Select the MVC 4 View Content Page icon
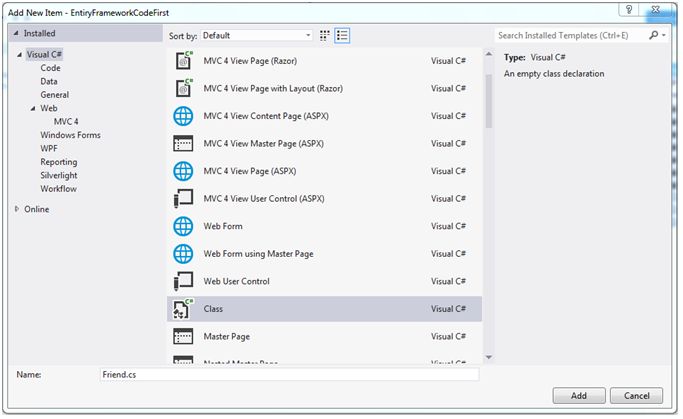The image size is (683, 419). (x=184, y=116)
